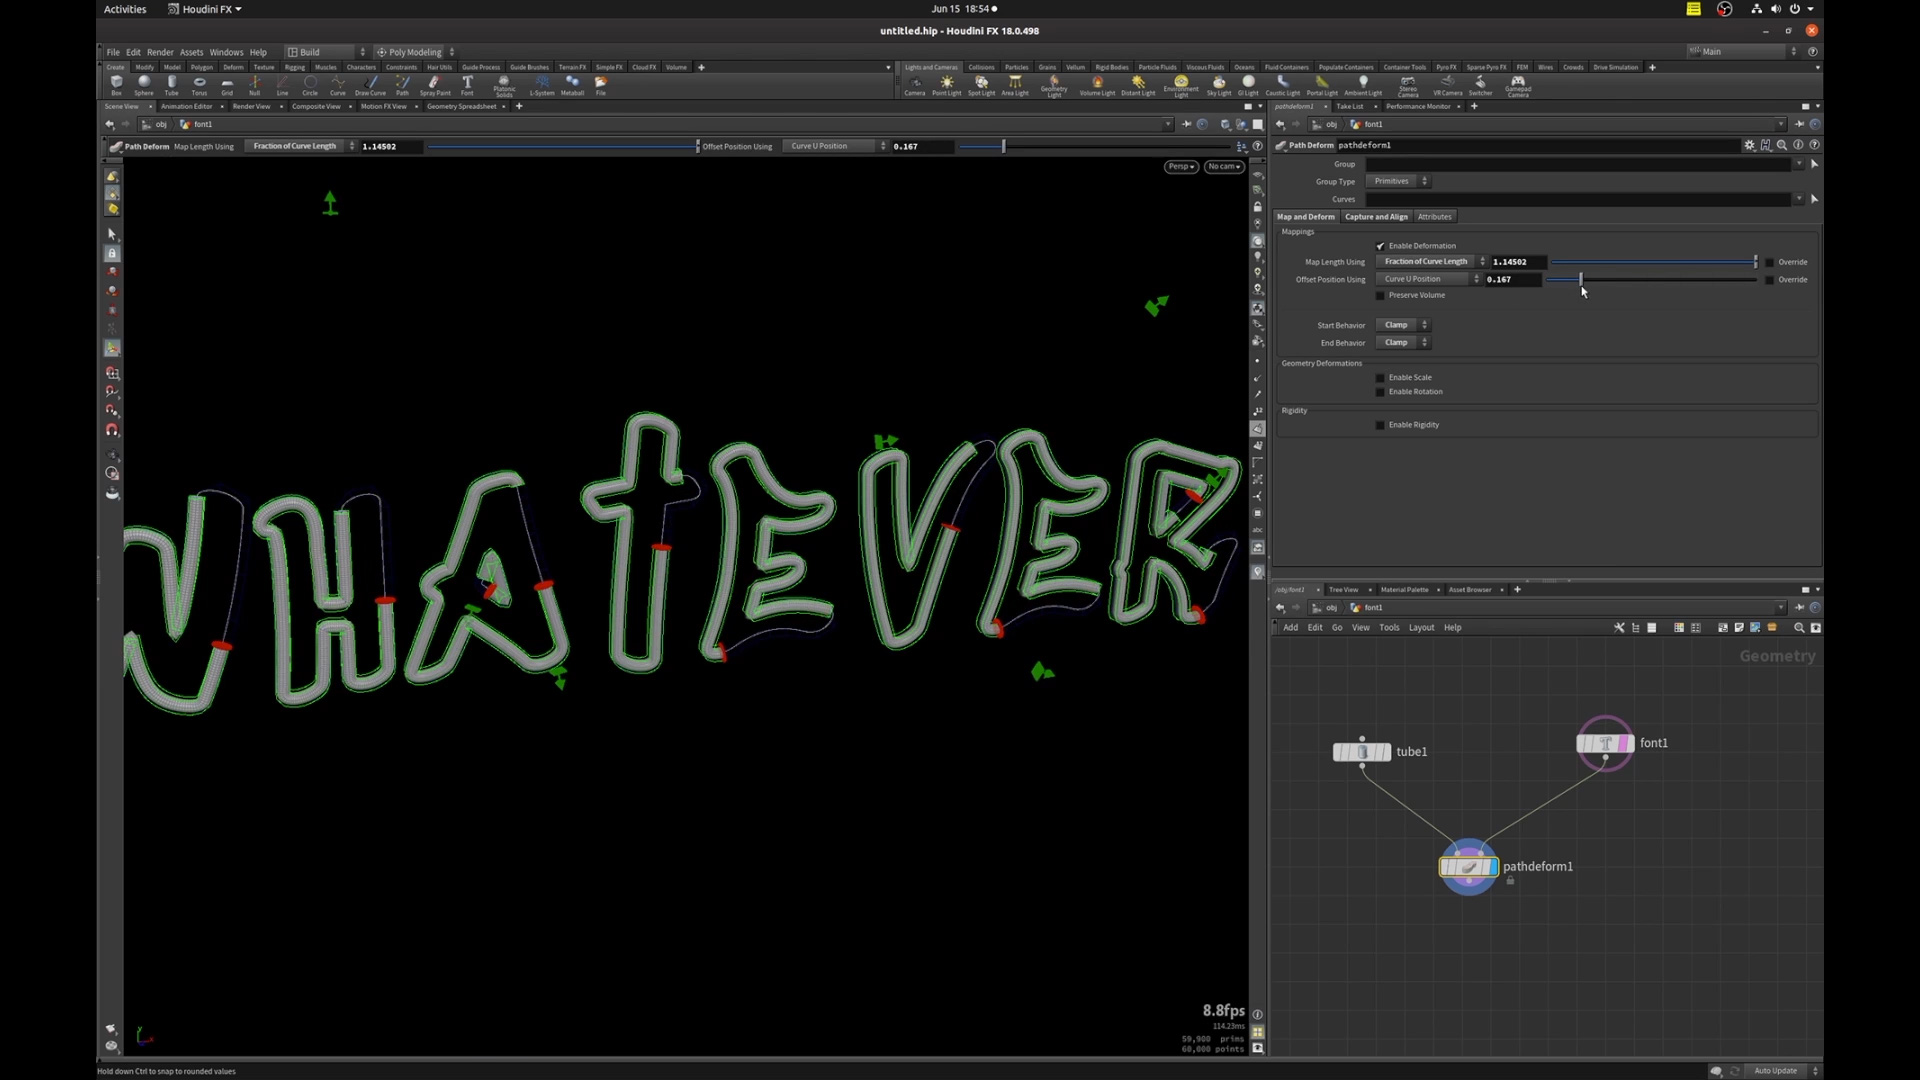Switch to the Capture and Align tab

click(1376, 217)
